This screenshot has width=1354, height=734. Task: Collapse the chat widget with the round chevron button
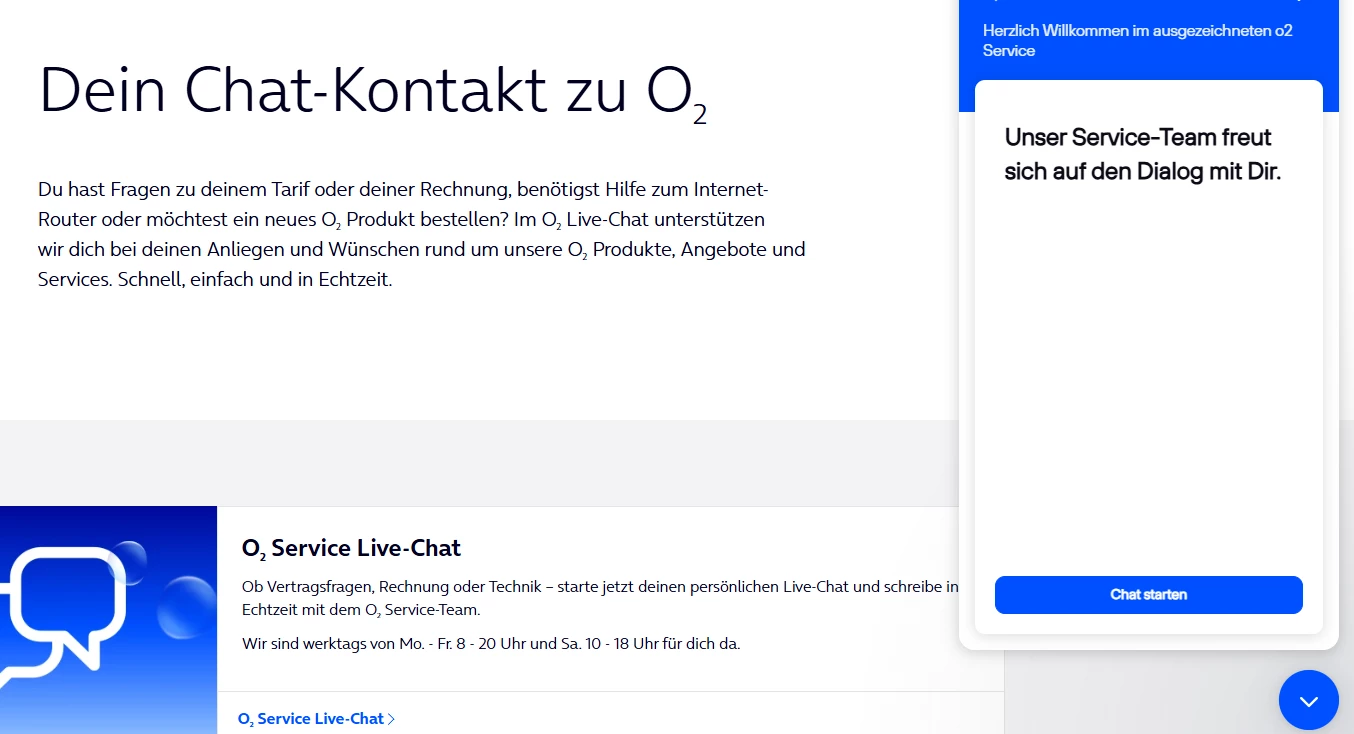click(1308, 700)
